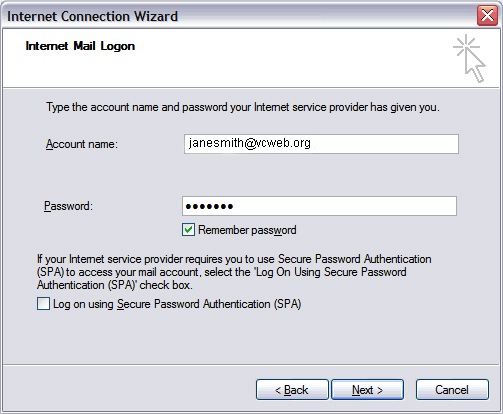Screen dimensions: 503x414
Task: Click the 'Log on using Secure Password Authentication (SPA)' label
Action: click(177, 304)
